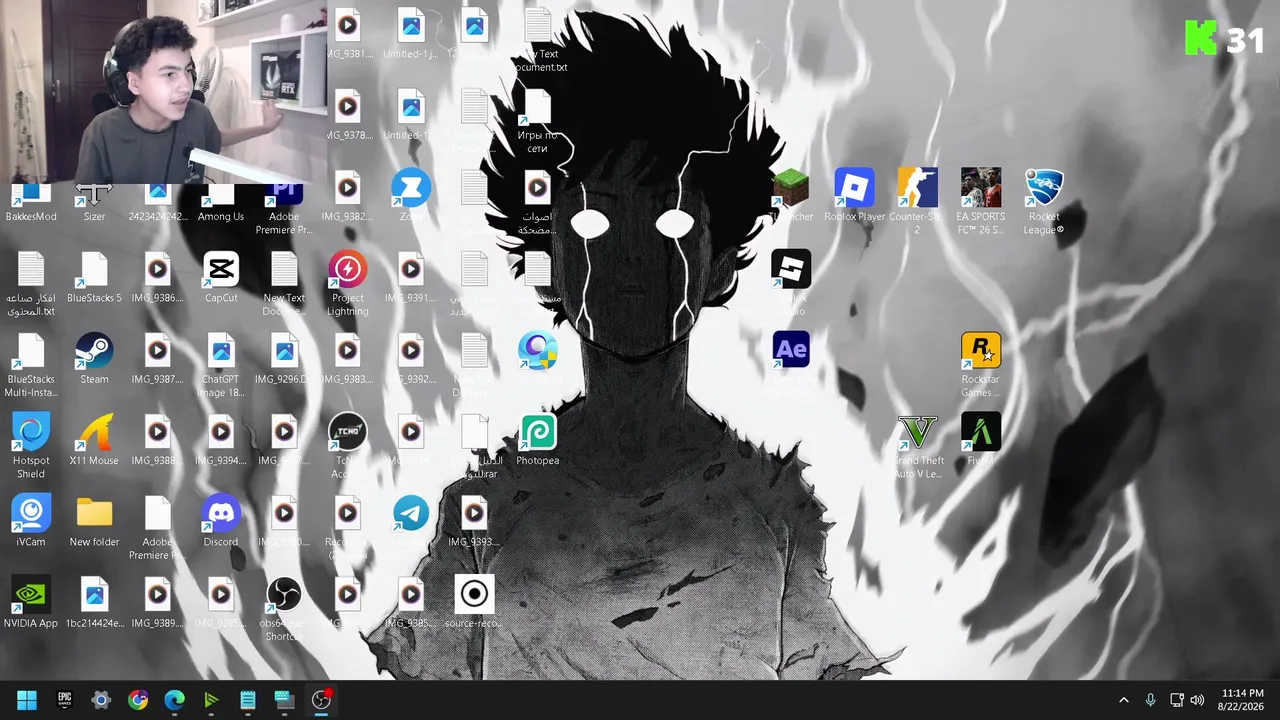Select the Project Lightning shortcut
1280x720 pixels.
(x=347, y=284)
